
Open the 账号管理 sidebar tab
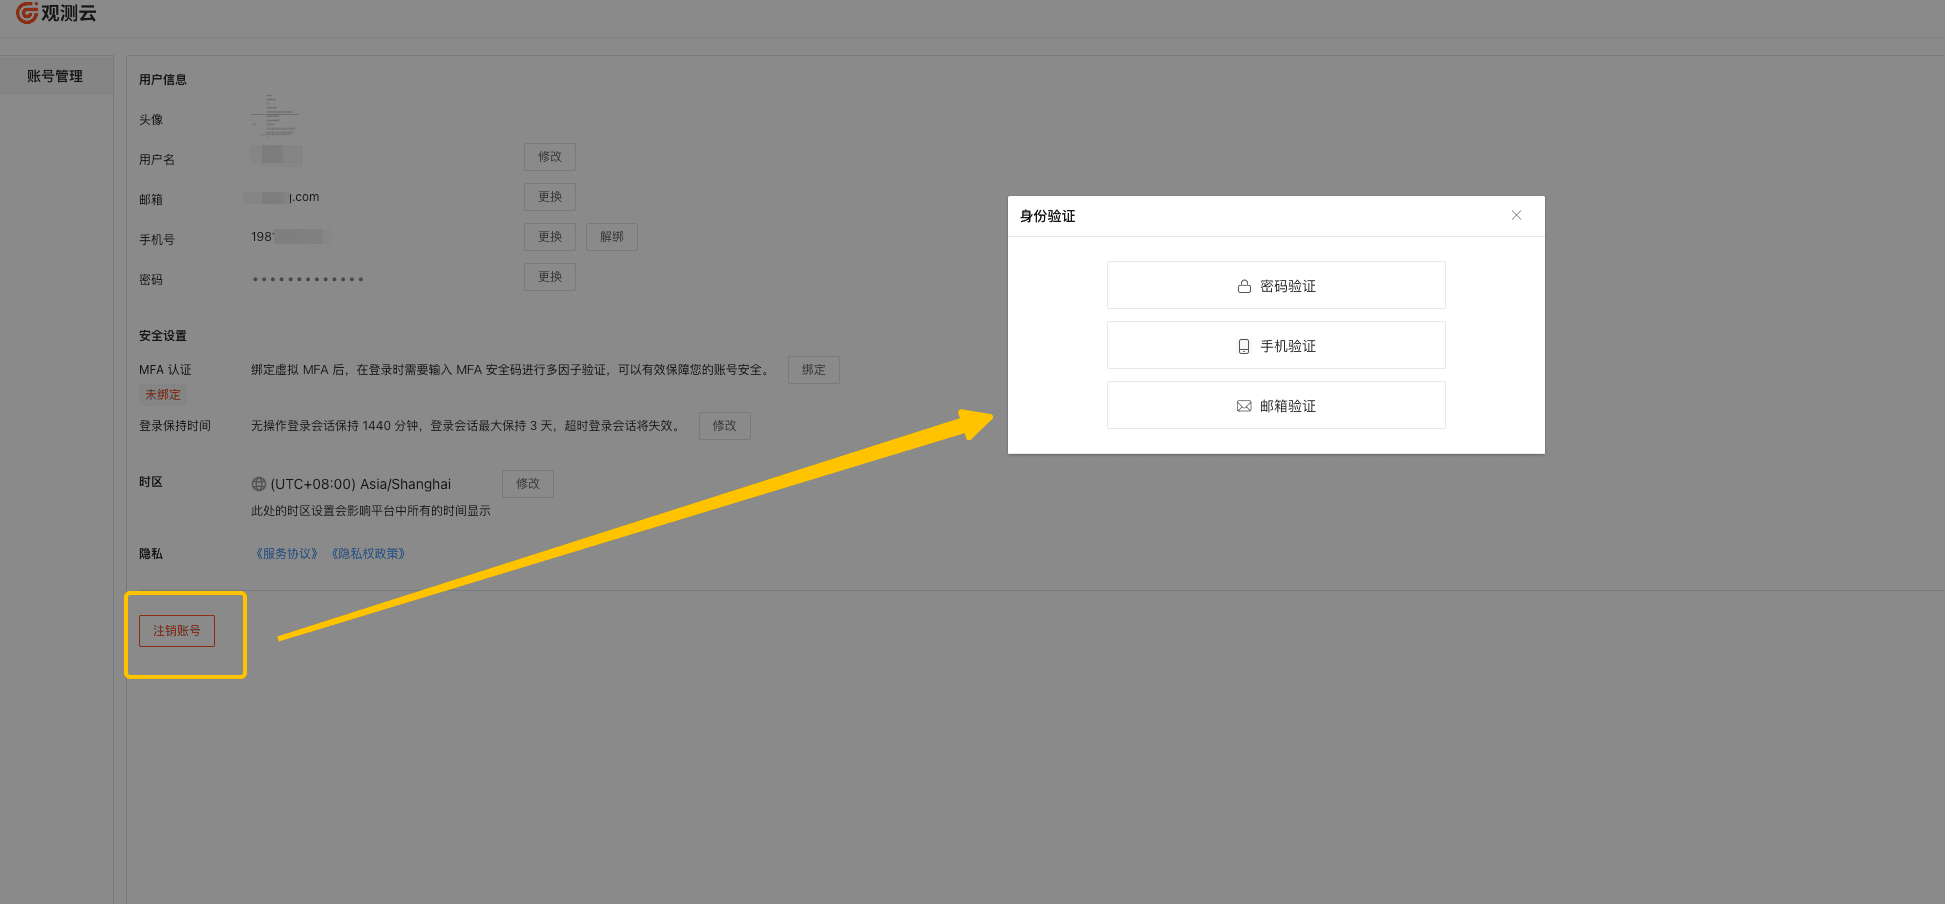(56, 76)
